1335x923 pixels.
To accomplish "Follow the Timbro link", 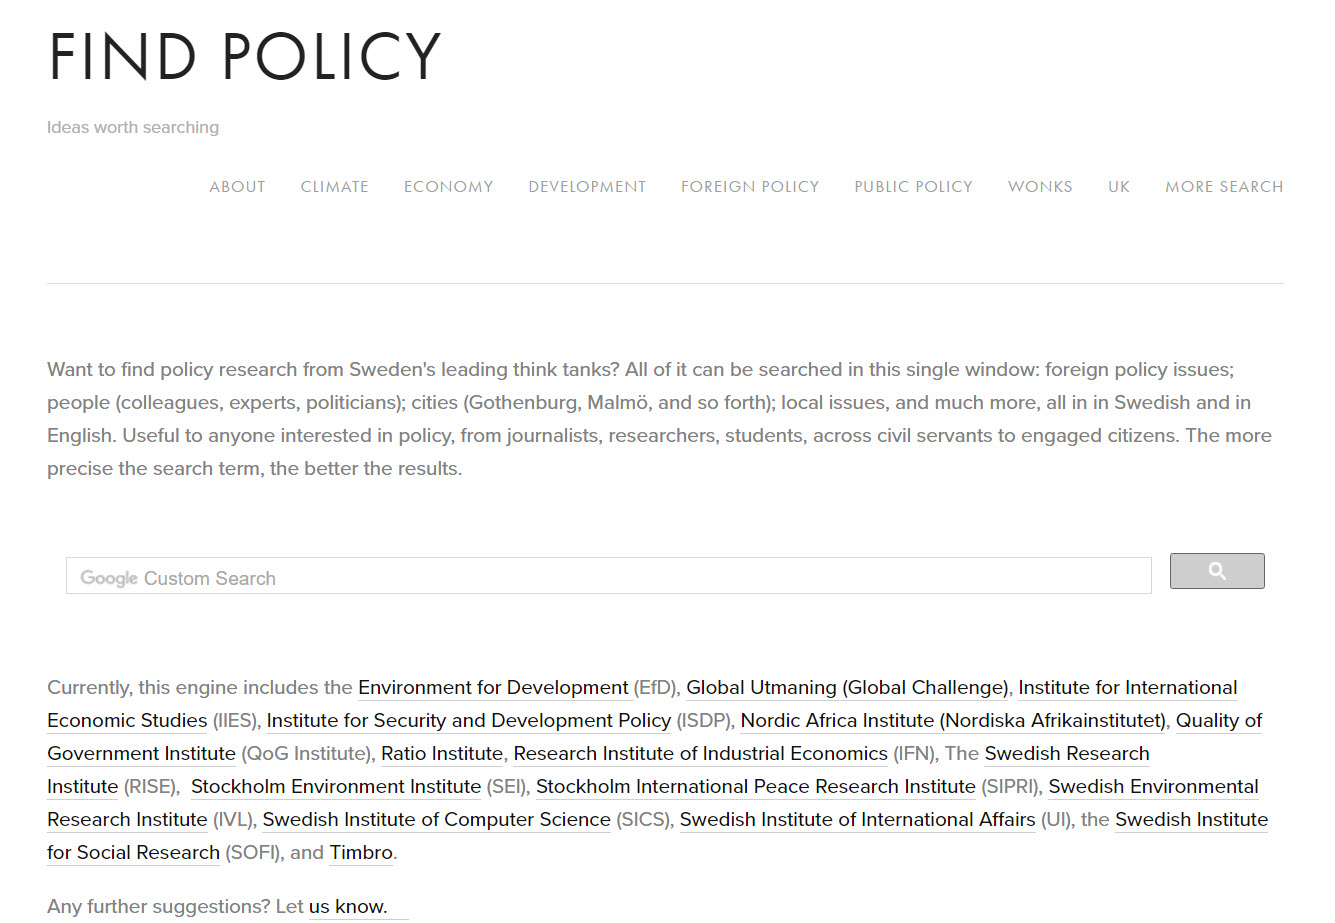I will 361,853.
